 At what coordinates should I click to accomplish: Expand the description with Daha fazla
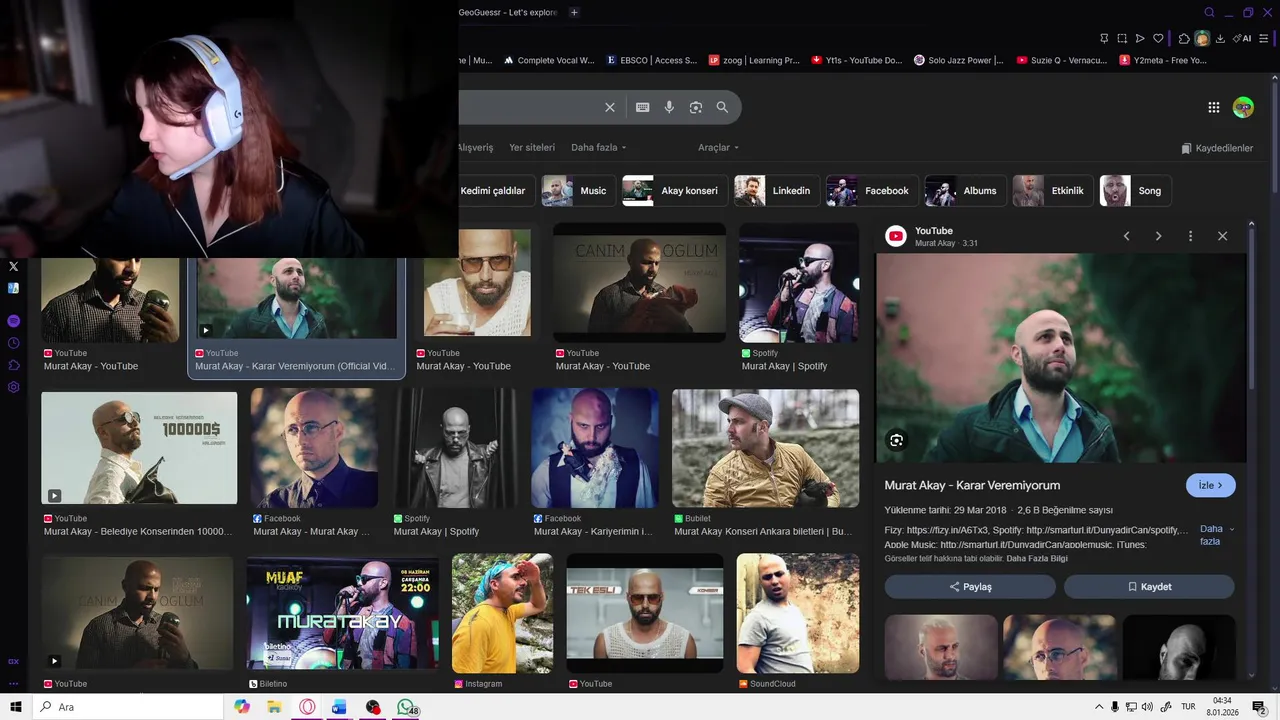(1216, 535)
